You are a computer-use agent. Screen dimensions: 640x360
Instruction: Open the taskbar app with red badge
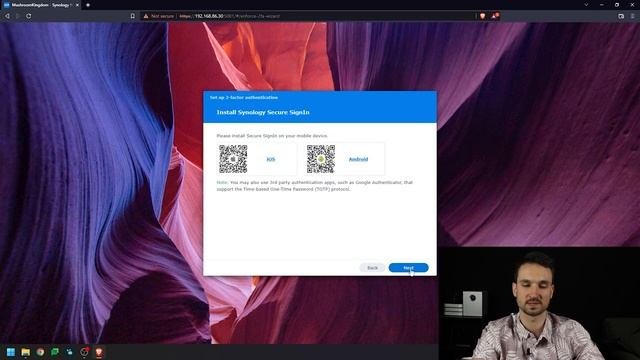pos(84,352)
